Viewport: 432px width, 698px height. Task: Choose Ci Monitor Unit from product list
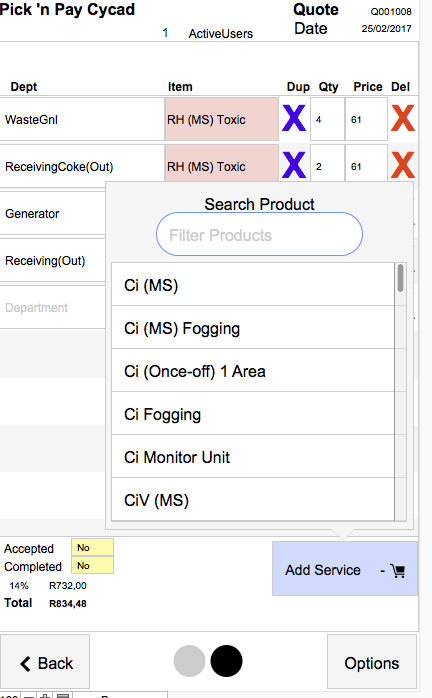253,457
